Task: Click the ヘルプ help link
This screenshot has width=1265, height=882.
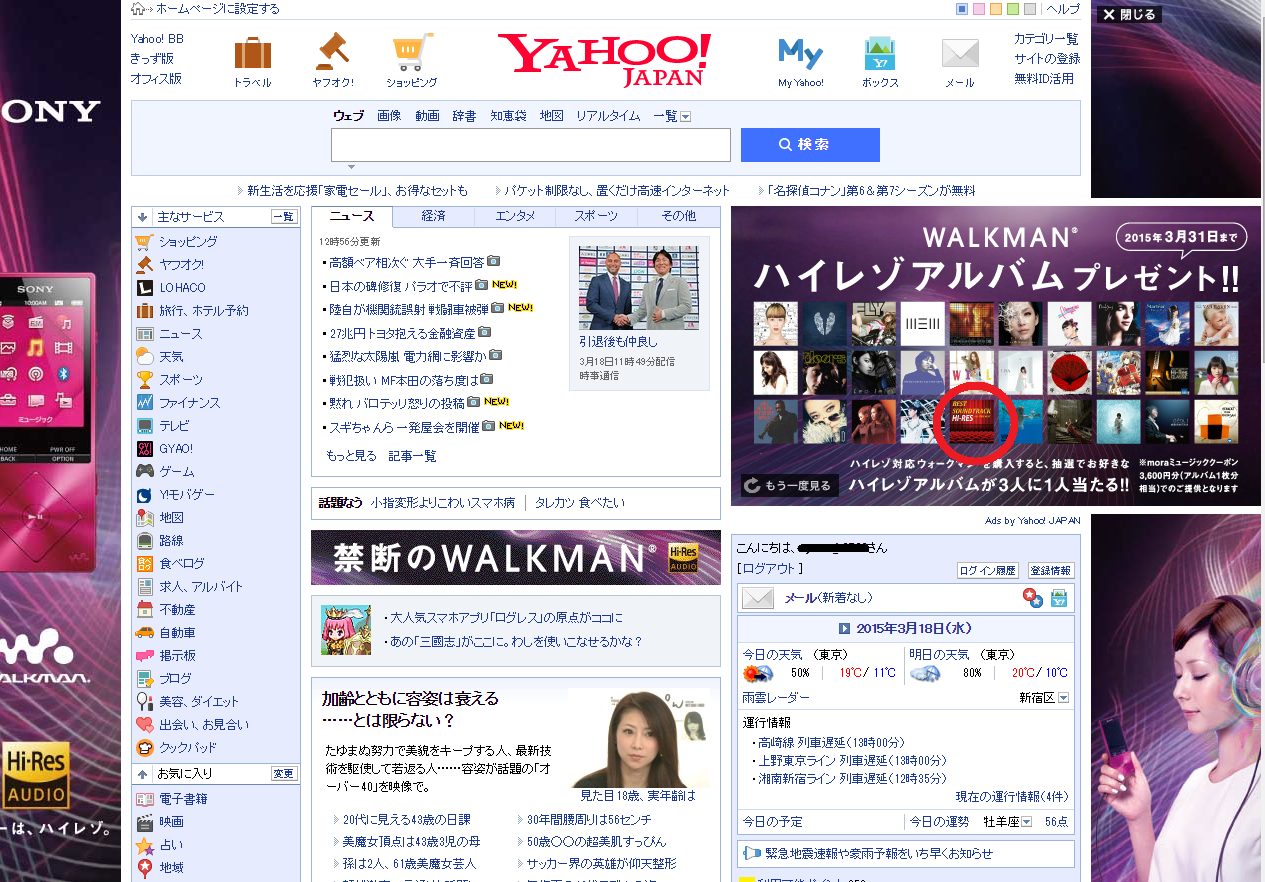Action: (1063, 9)
